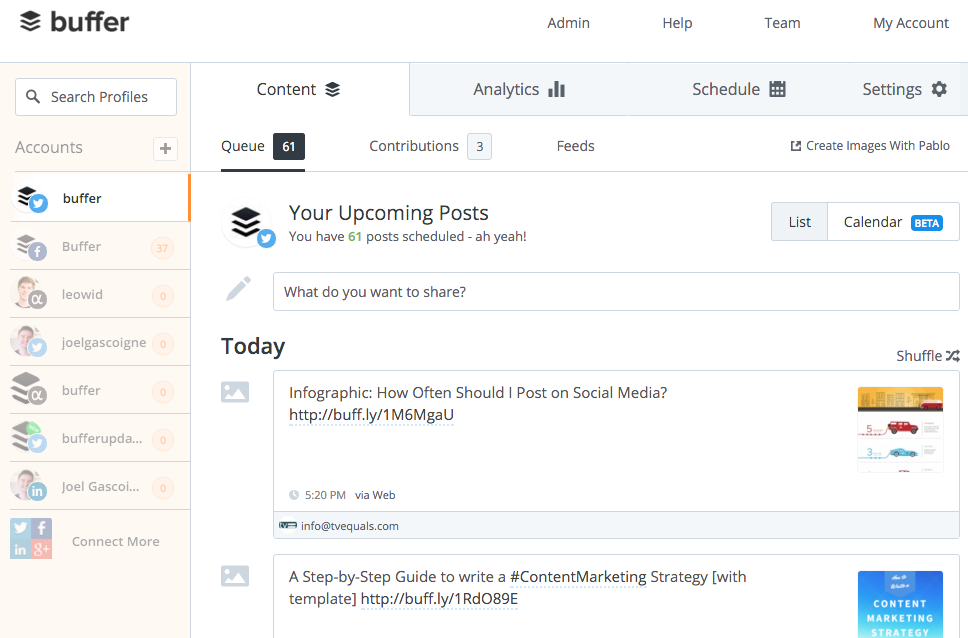968x638 pixels.
Task: Click the stack icon beside Content
Action: click(333, 90)
